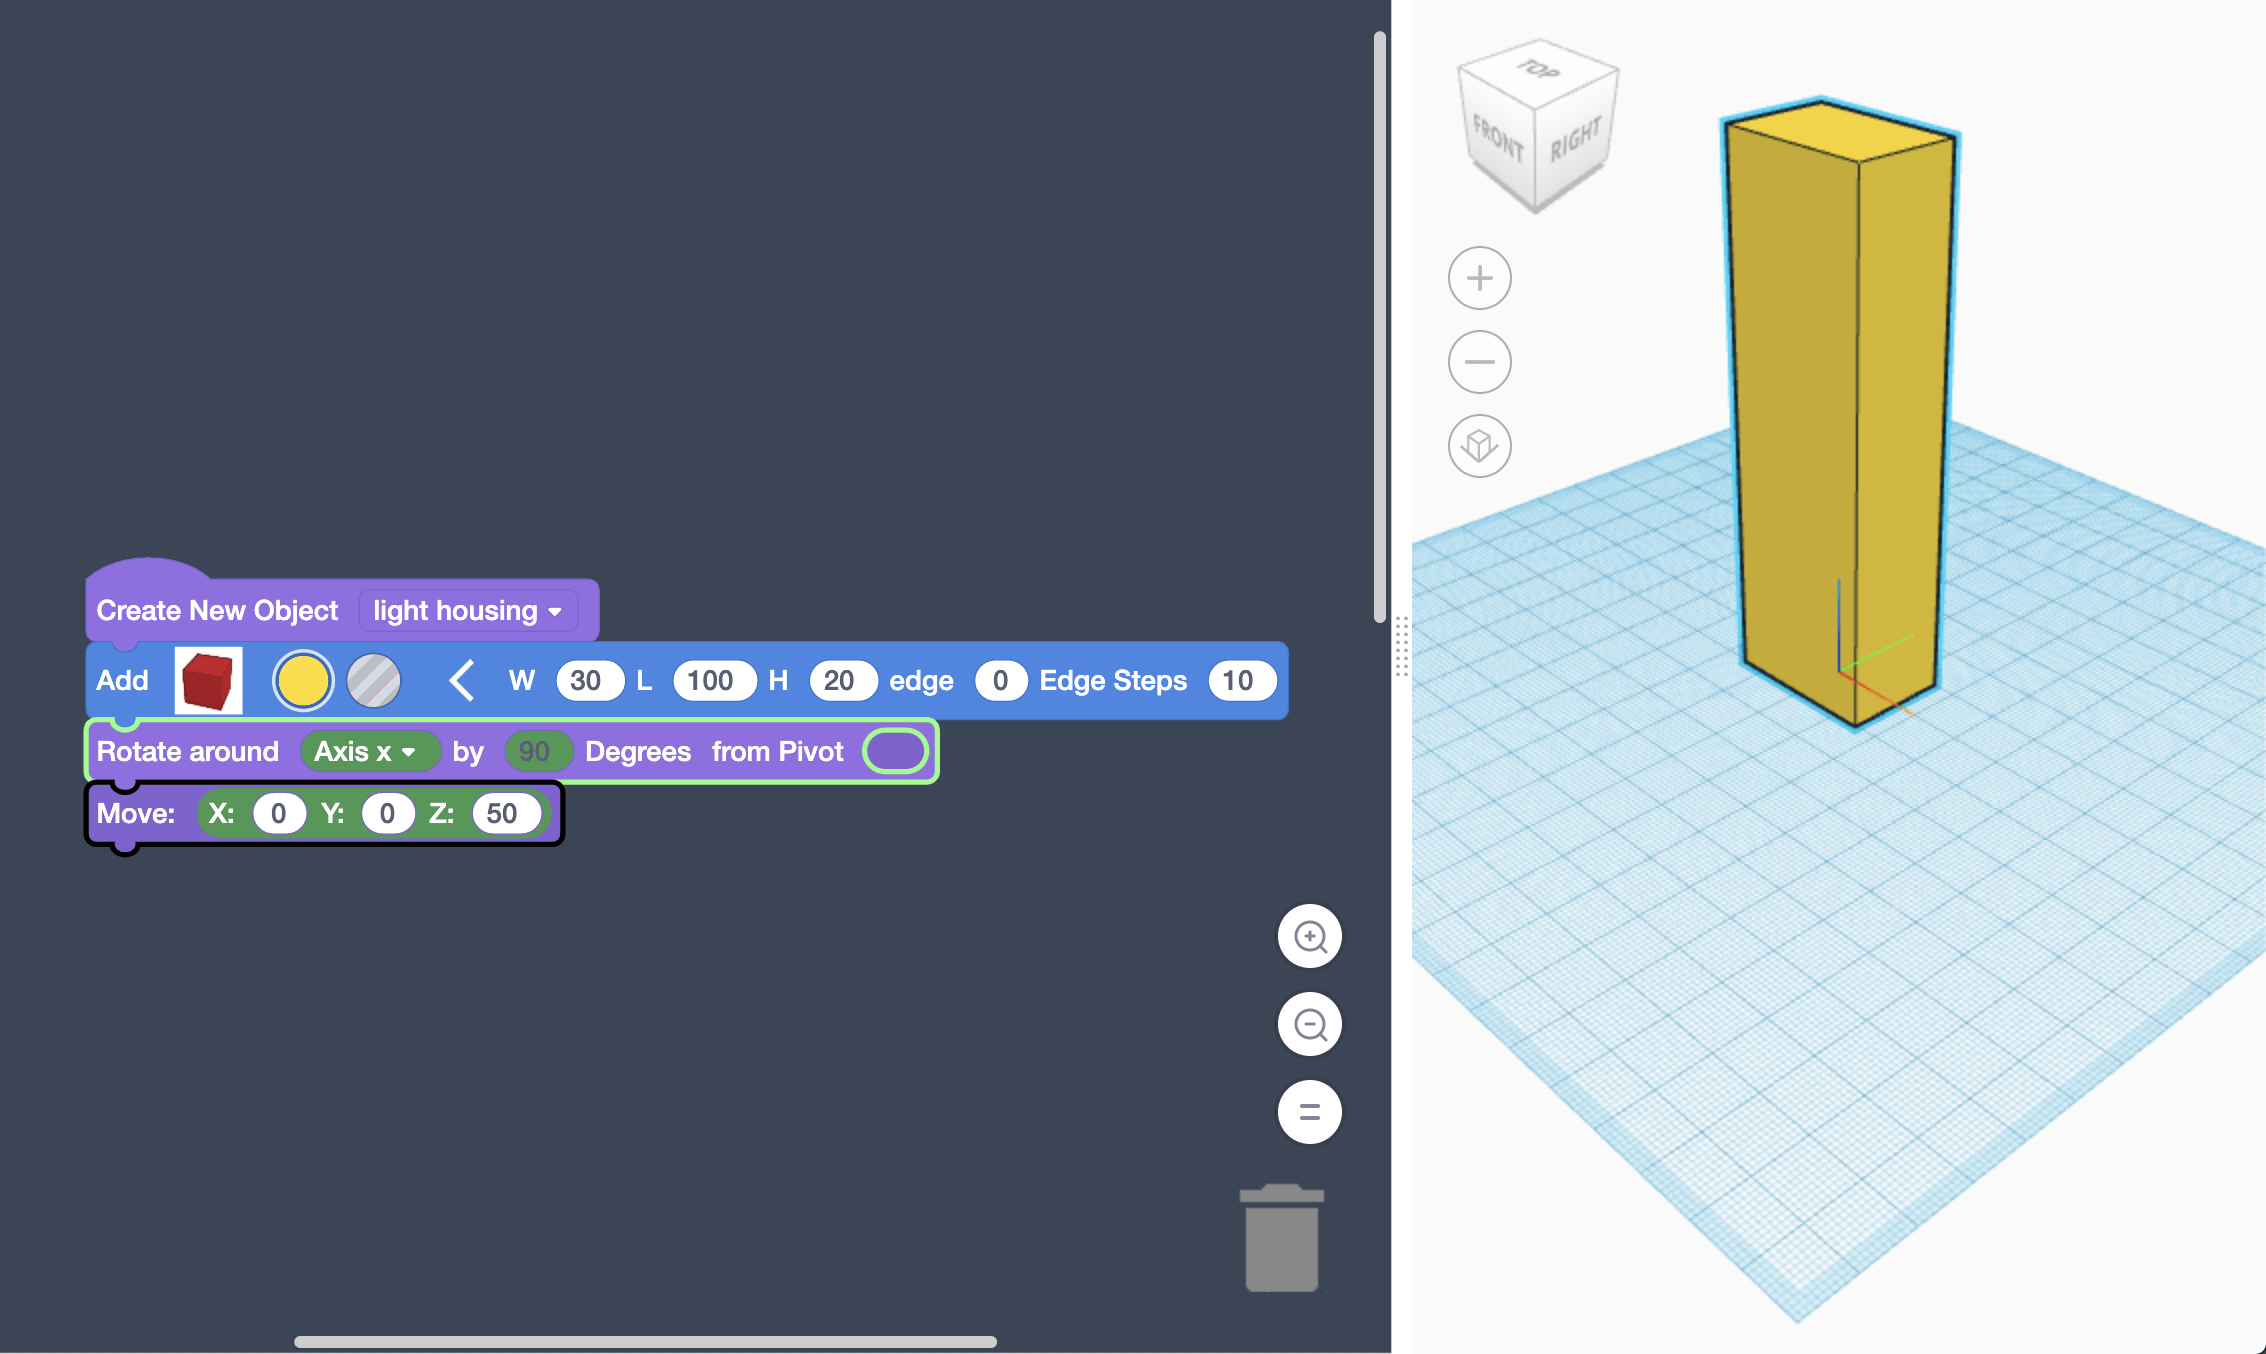Viewport: 2266px width, 1354px height.
Task: Click the minus button on viewport zoom controls
Action: point(1480,362)
